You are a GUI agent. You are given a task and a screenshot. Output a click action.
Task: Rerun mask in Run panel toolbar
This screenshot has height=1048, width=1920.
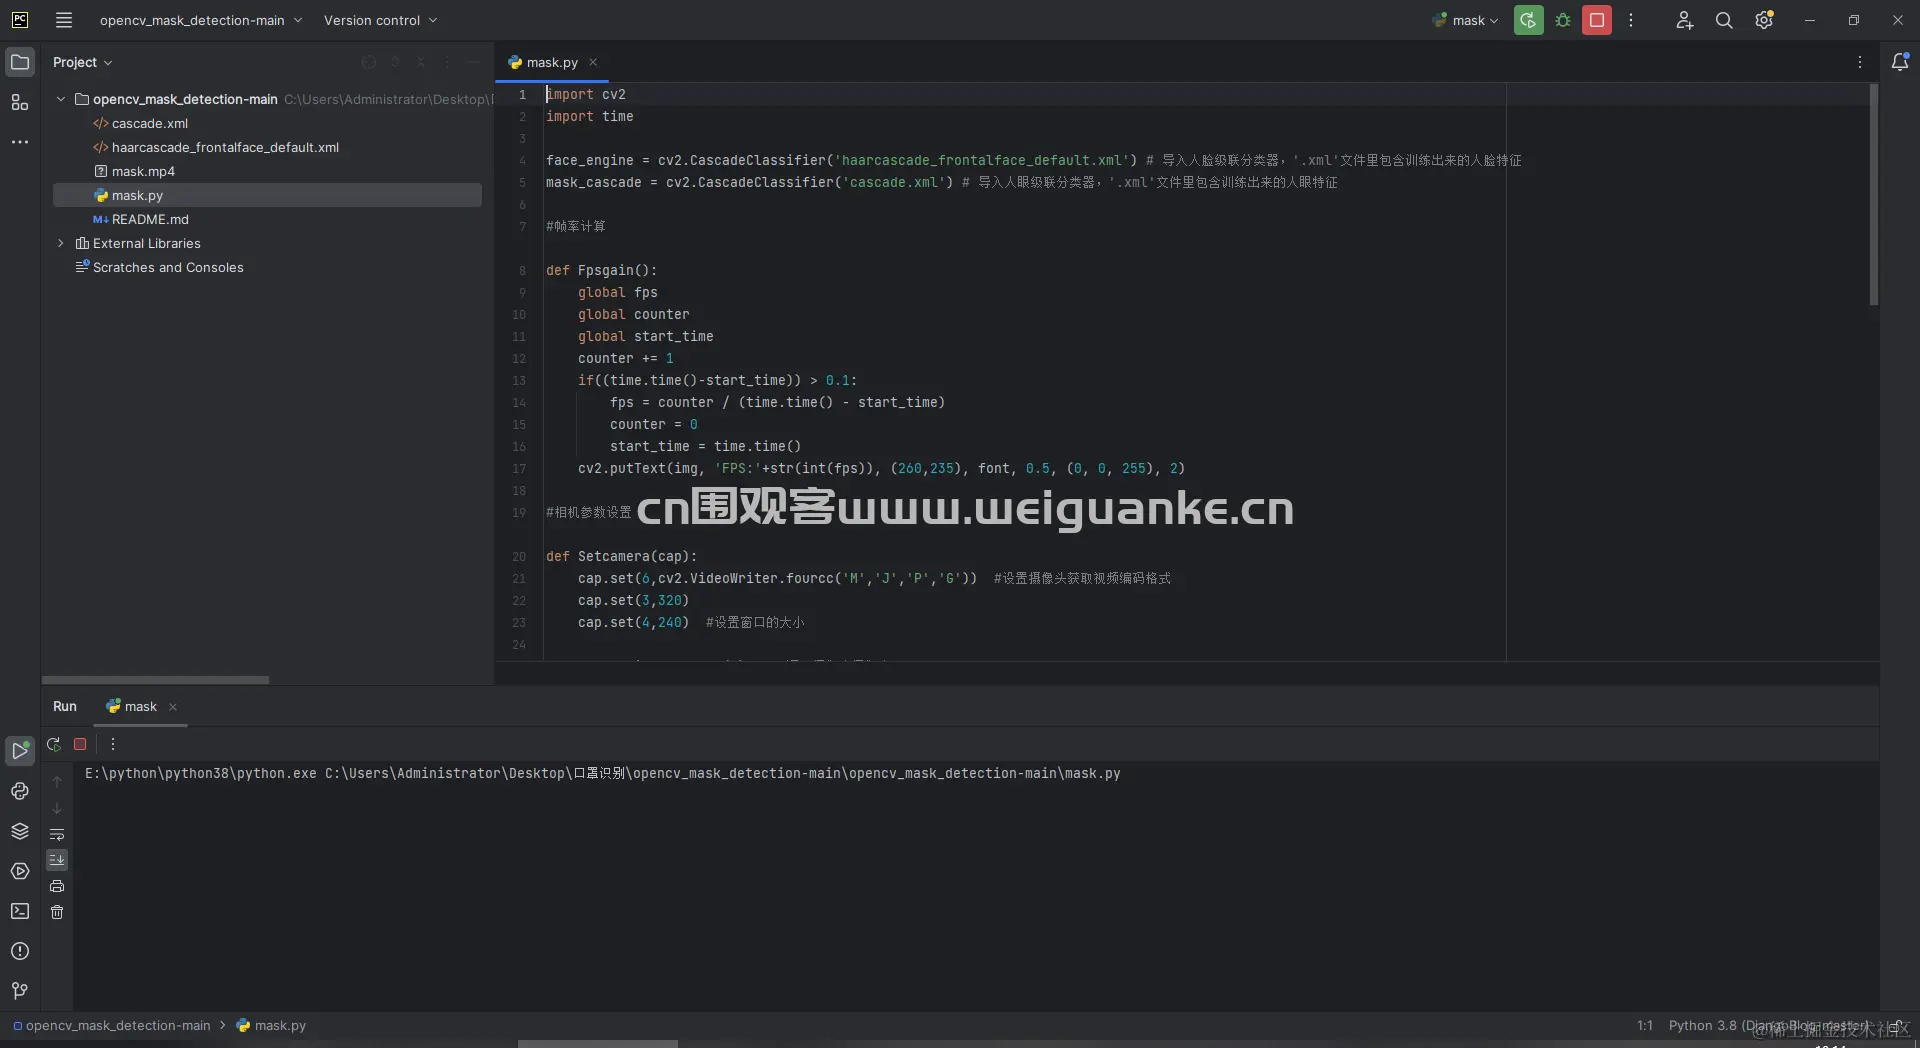(x=54, y=744)
